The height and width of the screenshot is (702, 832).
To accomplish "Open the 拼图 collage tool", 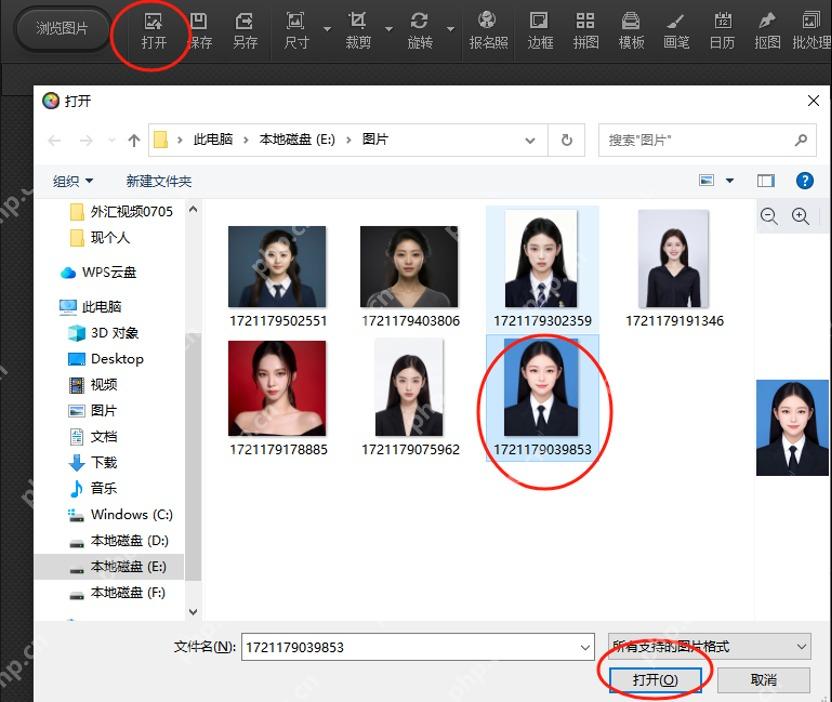I will point(585,31).
